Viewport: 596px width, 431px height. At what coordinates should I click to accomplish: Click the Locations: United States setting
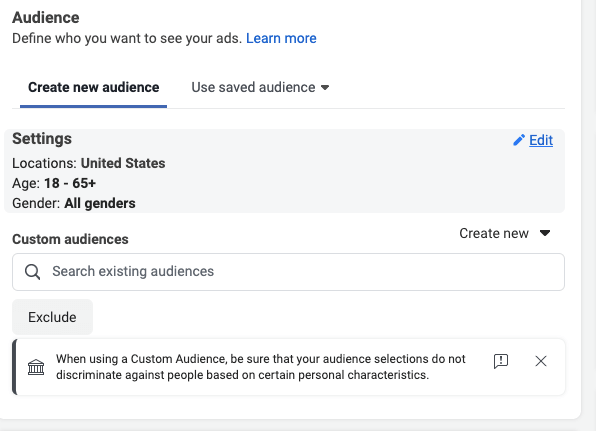89,163
